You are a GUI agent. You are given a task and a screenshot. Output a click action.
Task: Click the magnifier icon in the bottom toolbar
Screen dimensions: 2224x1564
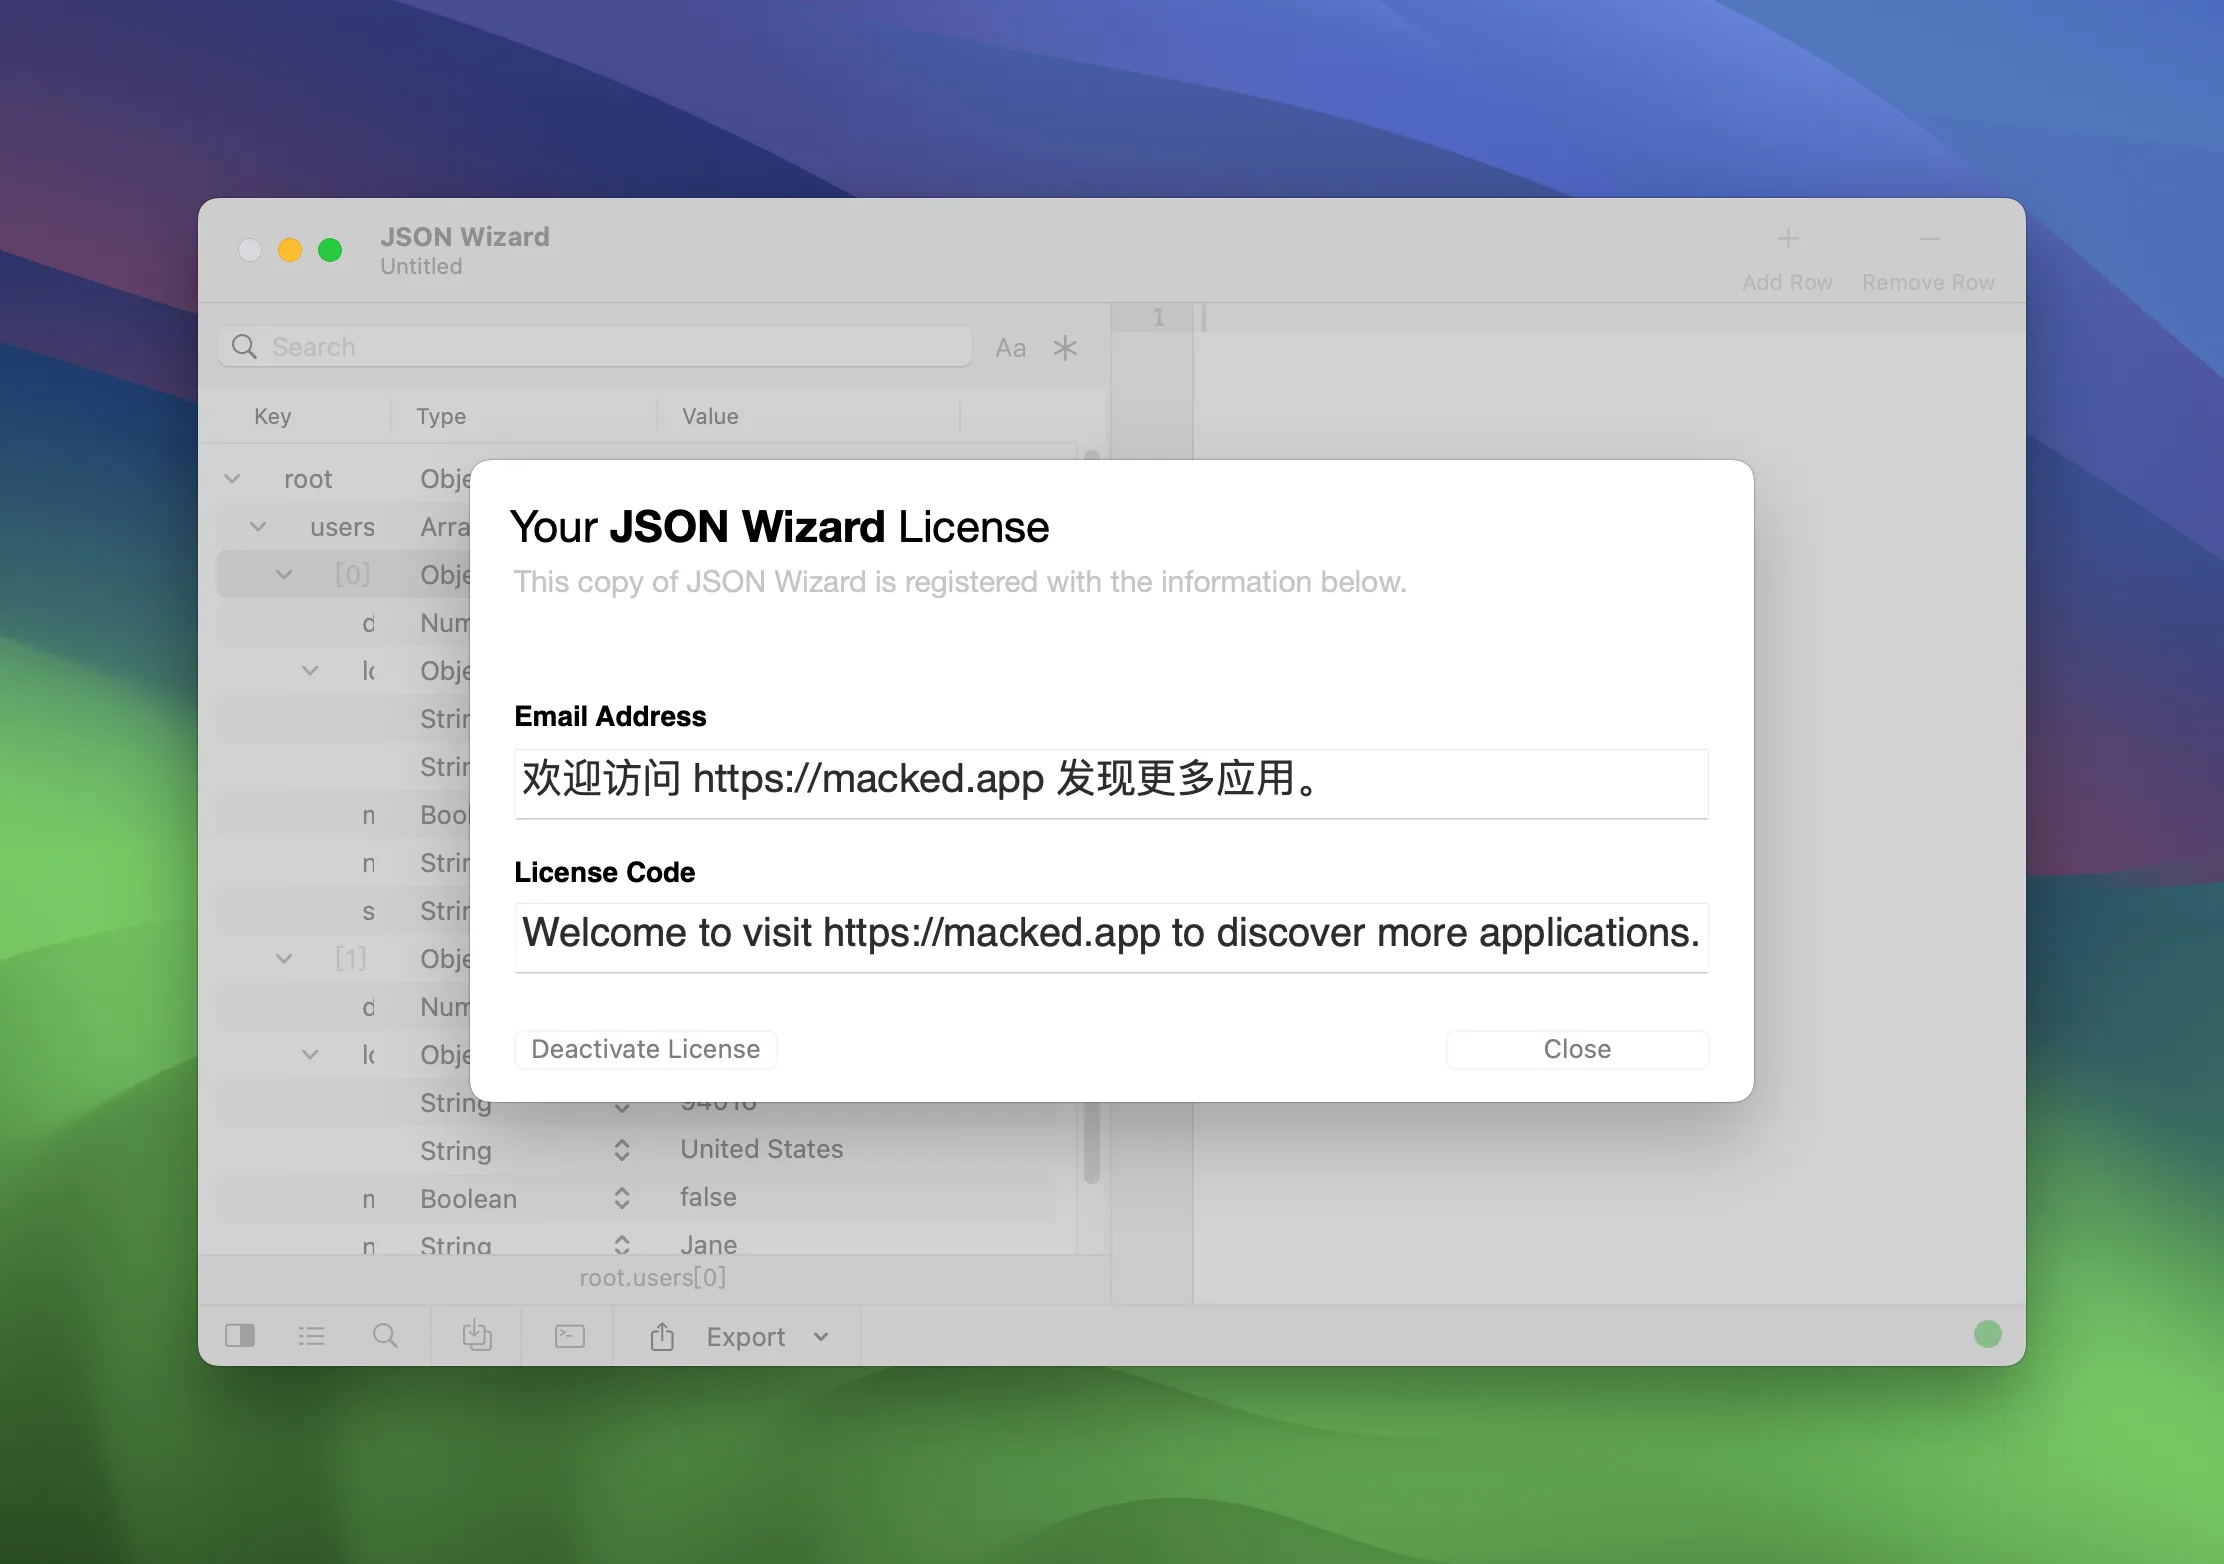(385, 1336)
